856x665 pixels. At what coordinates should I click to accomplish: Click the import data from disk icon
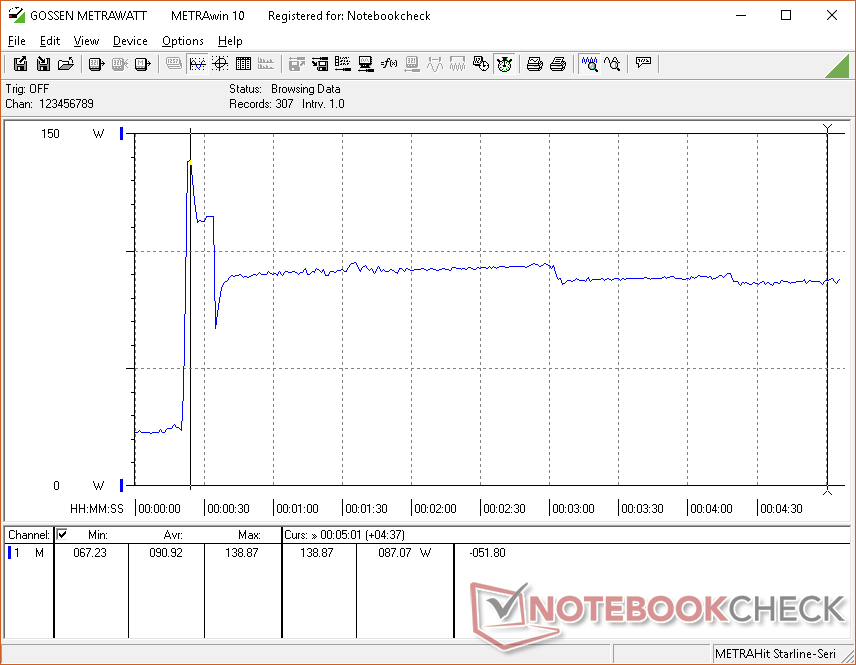click(43, 64)
